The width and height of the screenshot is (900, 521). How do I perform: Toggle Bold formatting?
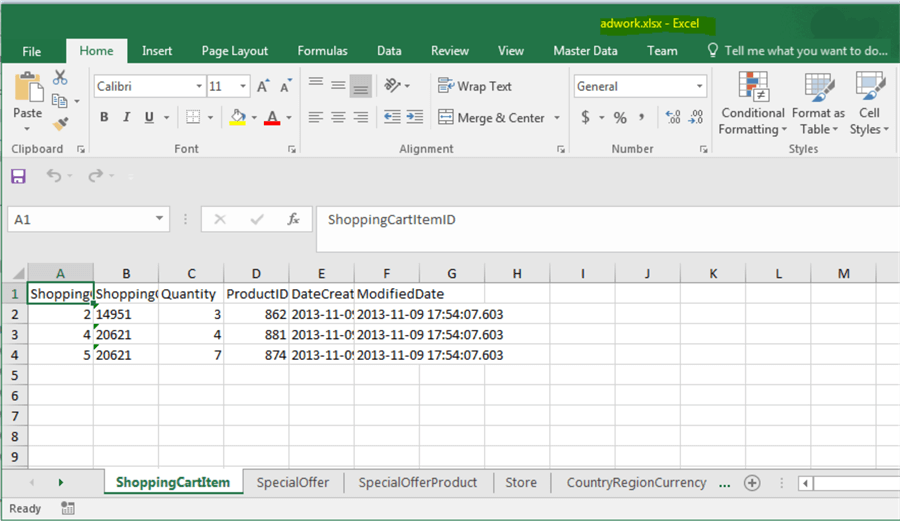click(x=104, y=118)
